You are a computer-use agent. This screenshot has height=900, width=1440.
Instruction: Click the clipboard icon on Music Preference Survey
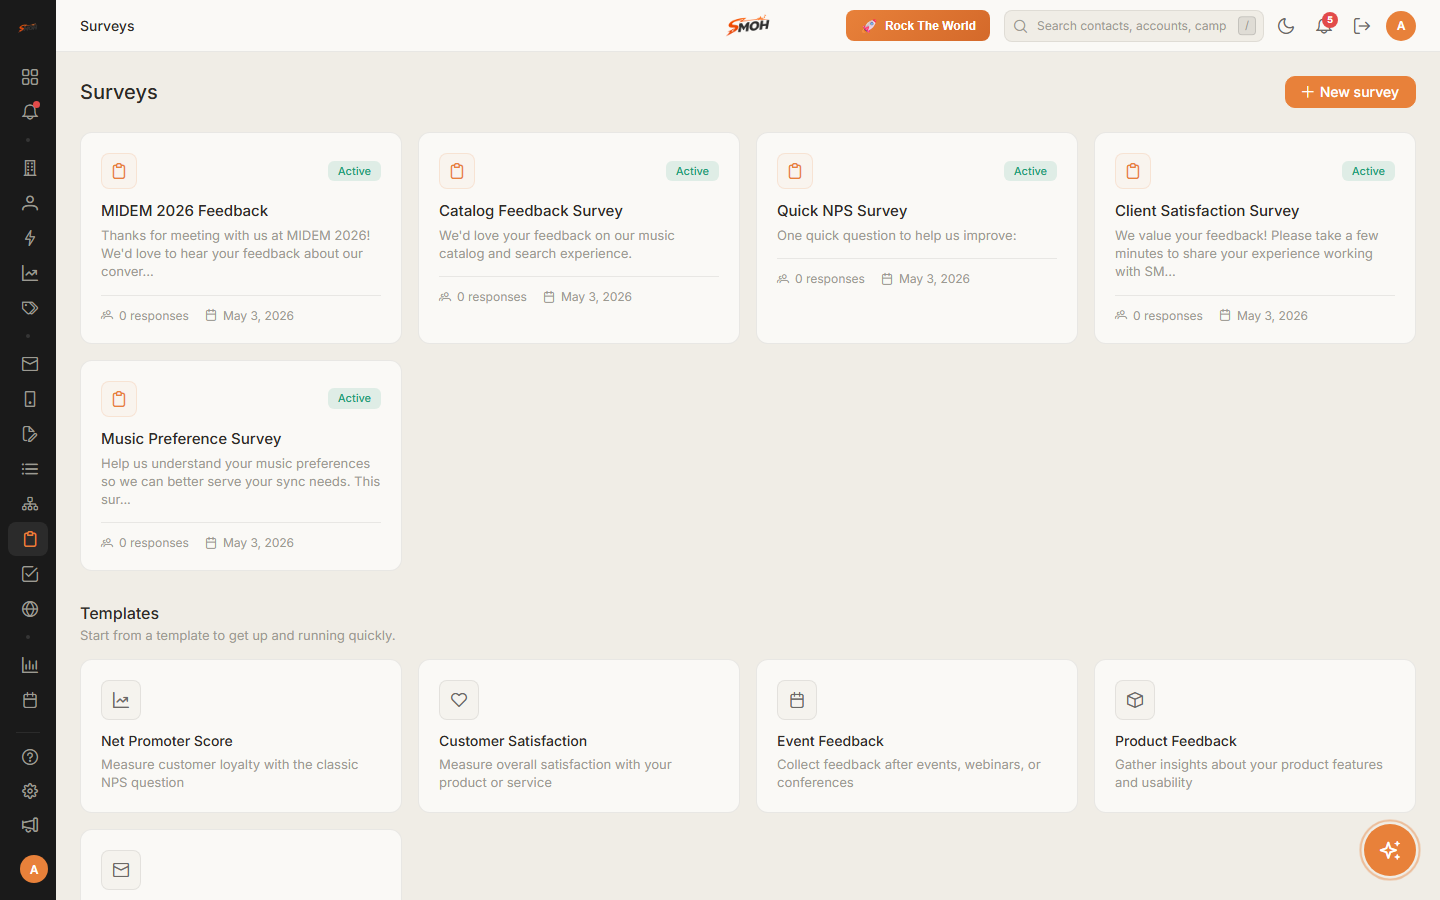[119, 399]
